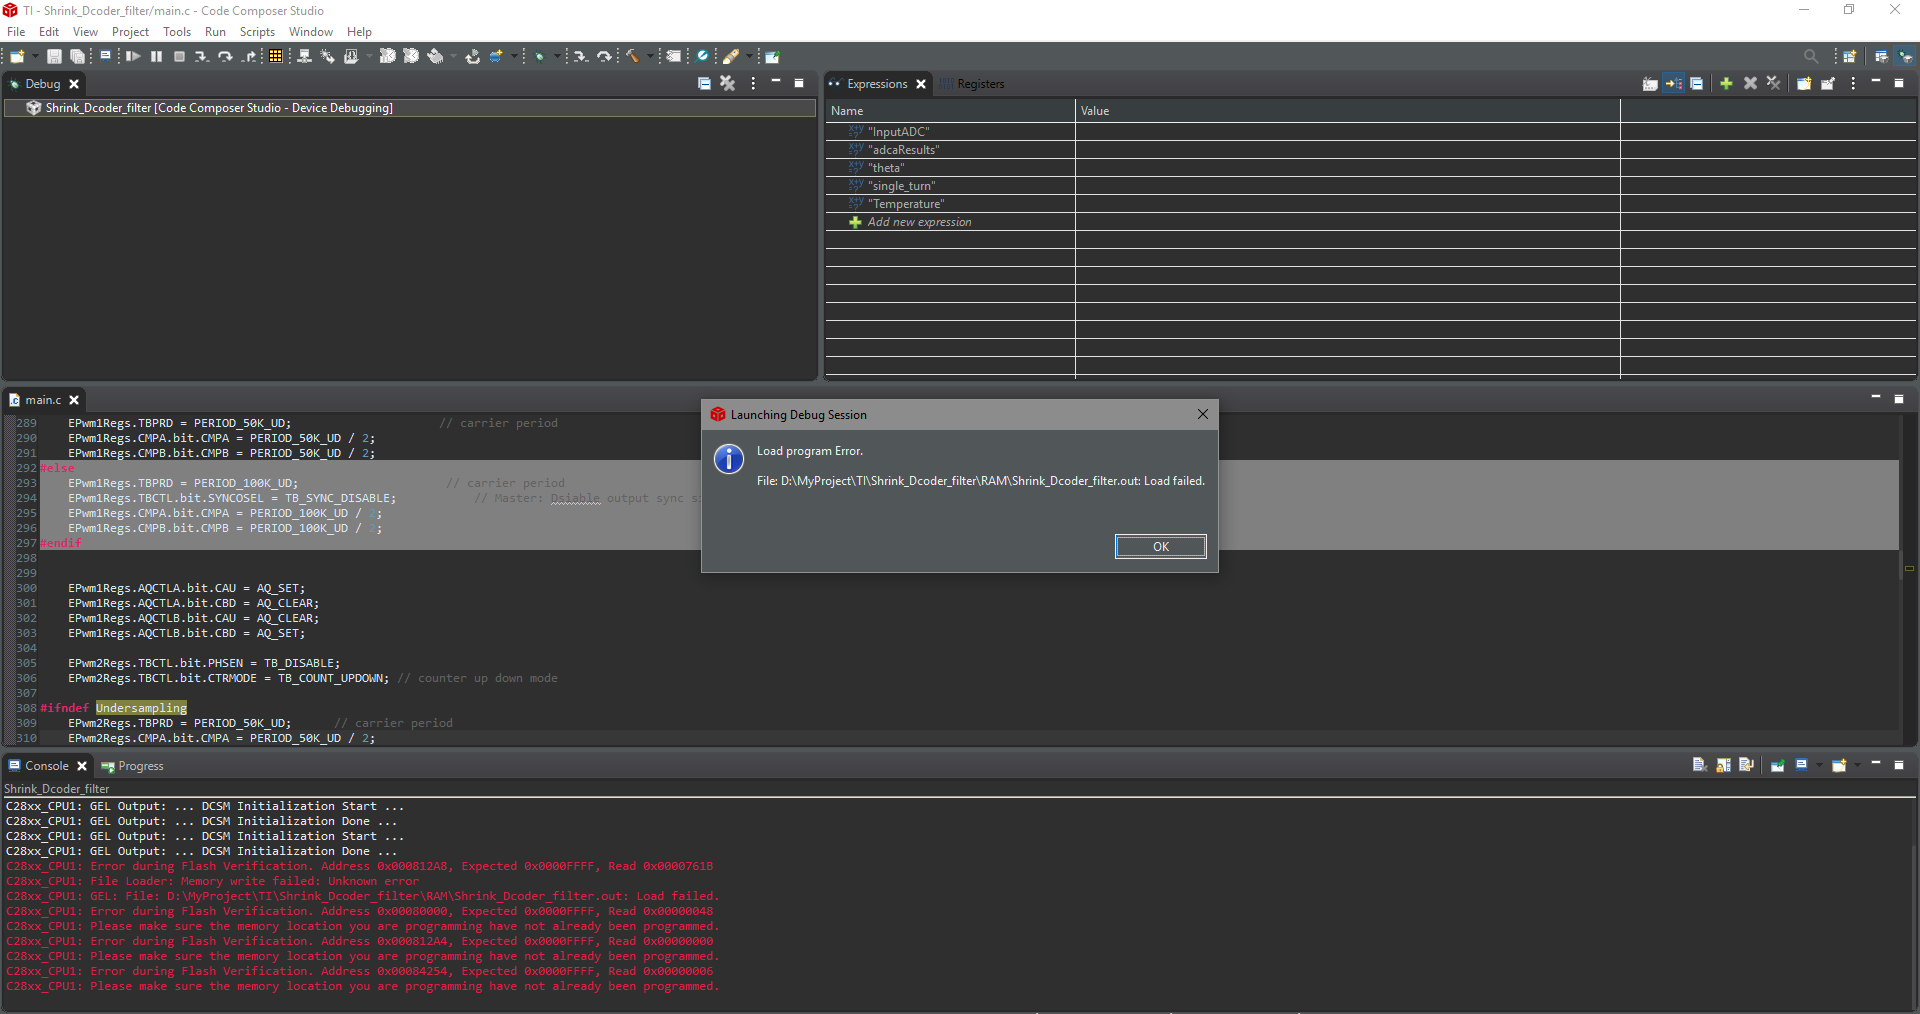Open the Debug launch dropdown arrow
This screenshot has width=1920, height=1014.
556,57
